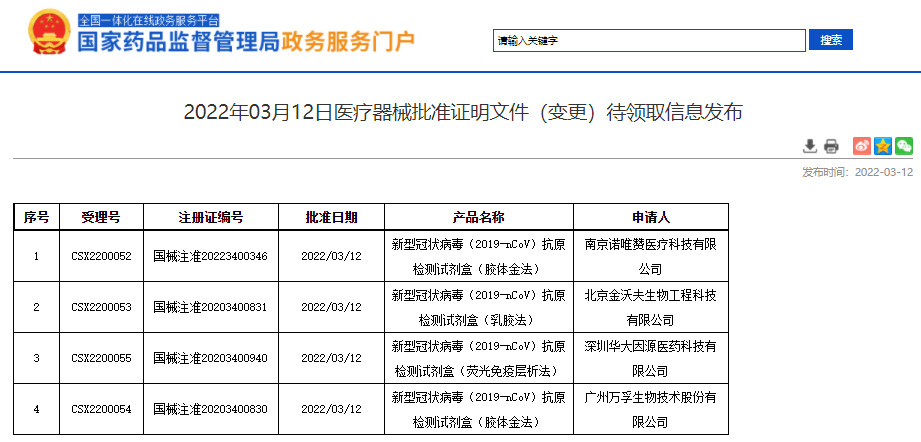The image size is (921, 442).
Task: Click approval date in row CSX2200052
Action: (331, 256)
